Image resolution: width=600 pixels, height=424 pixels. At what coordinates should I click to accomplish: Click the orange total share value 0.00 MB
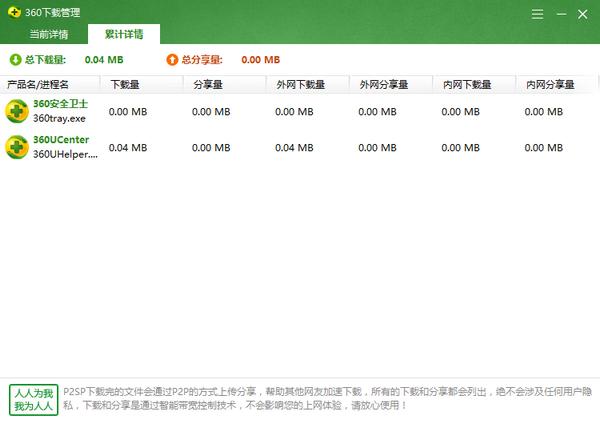coord(261,60)
